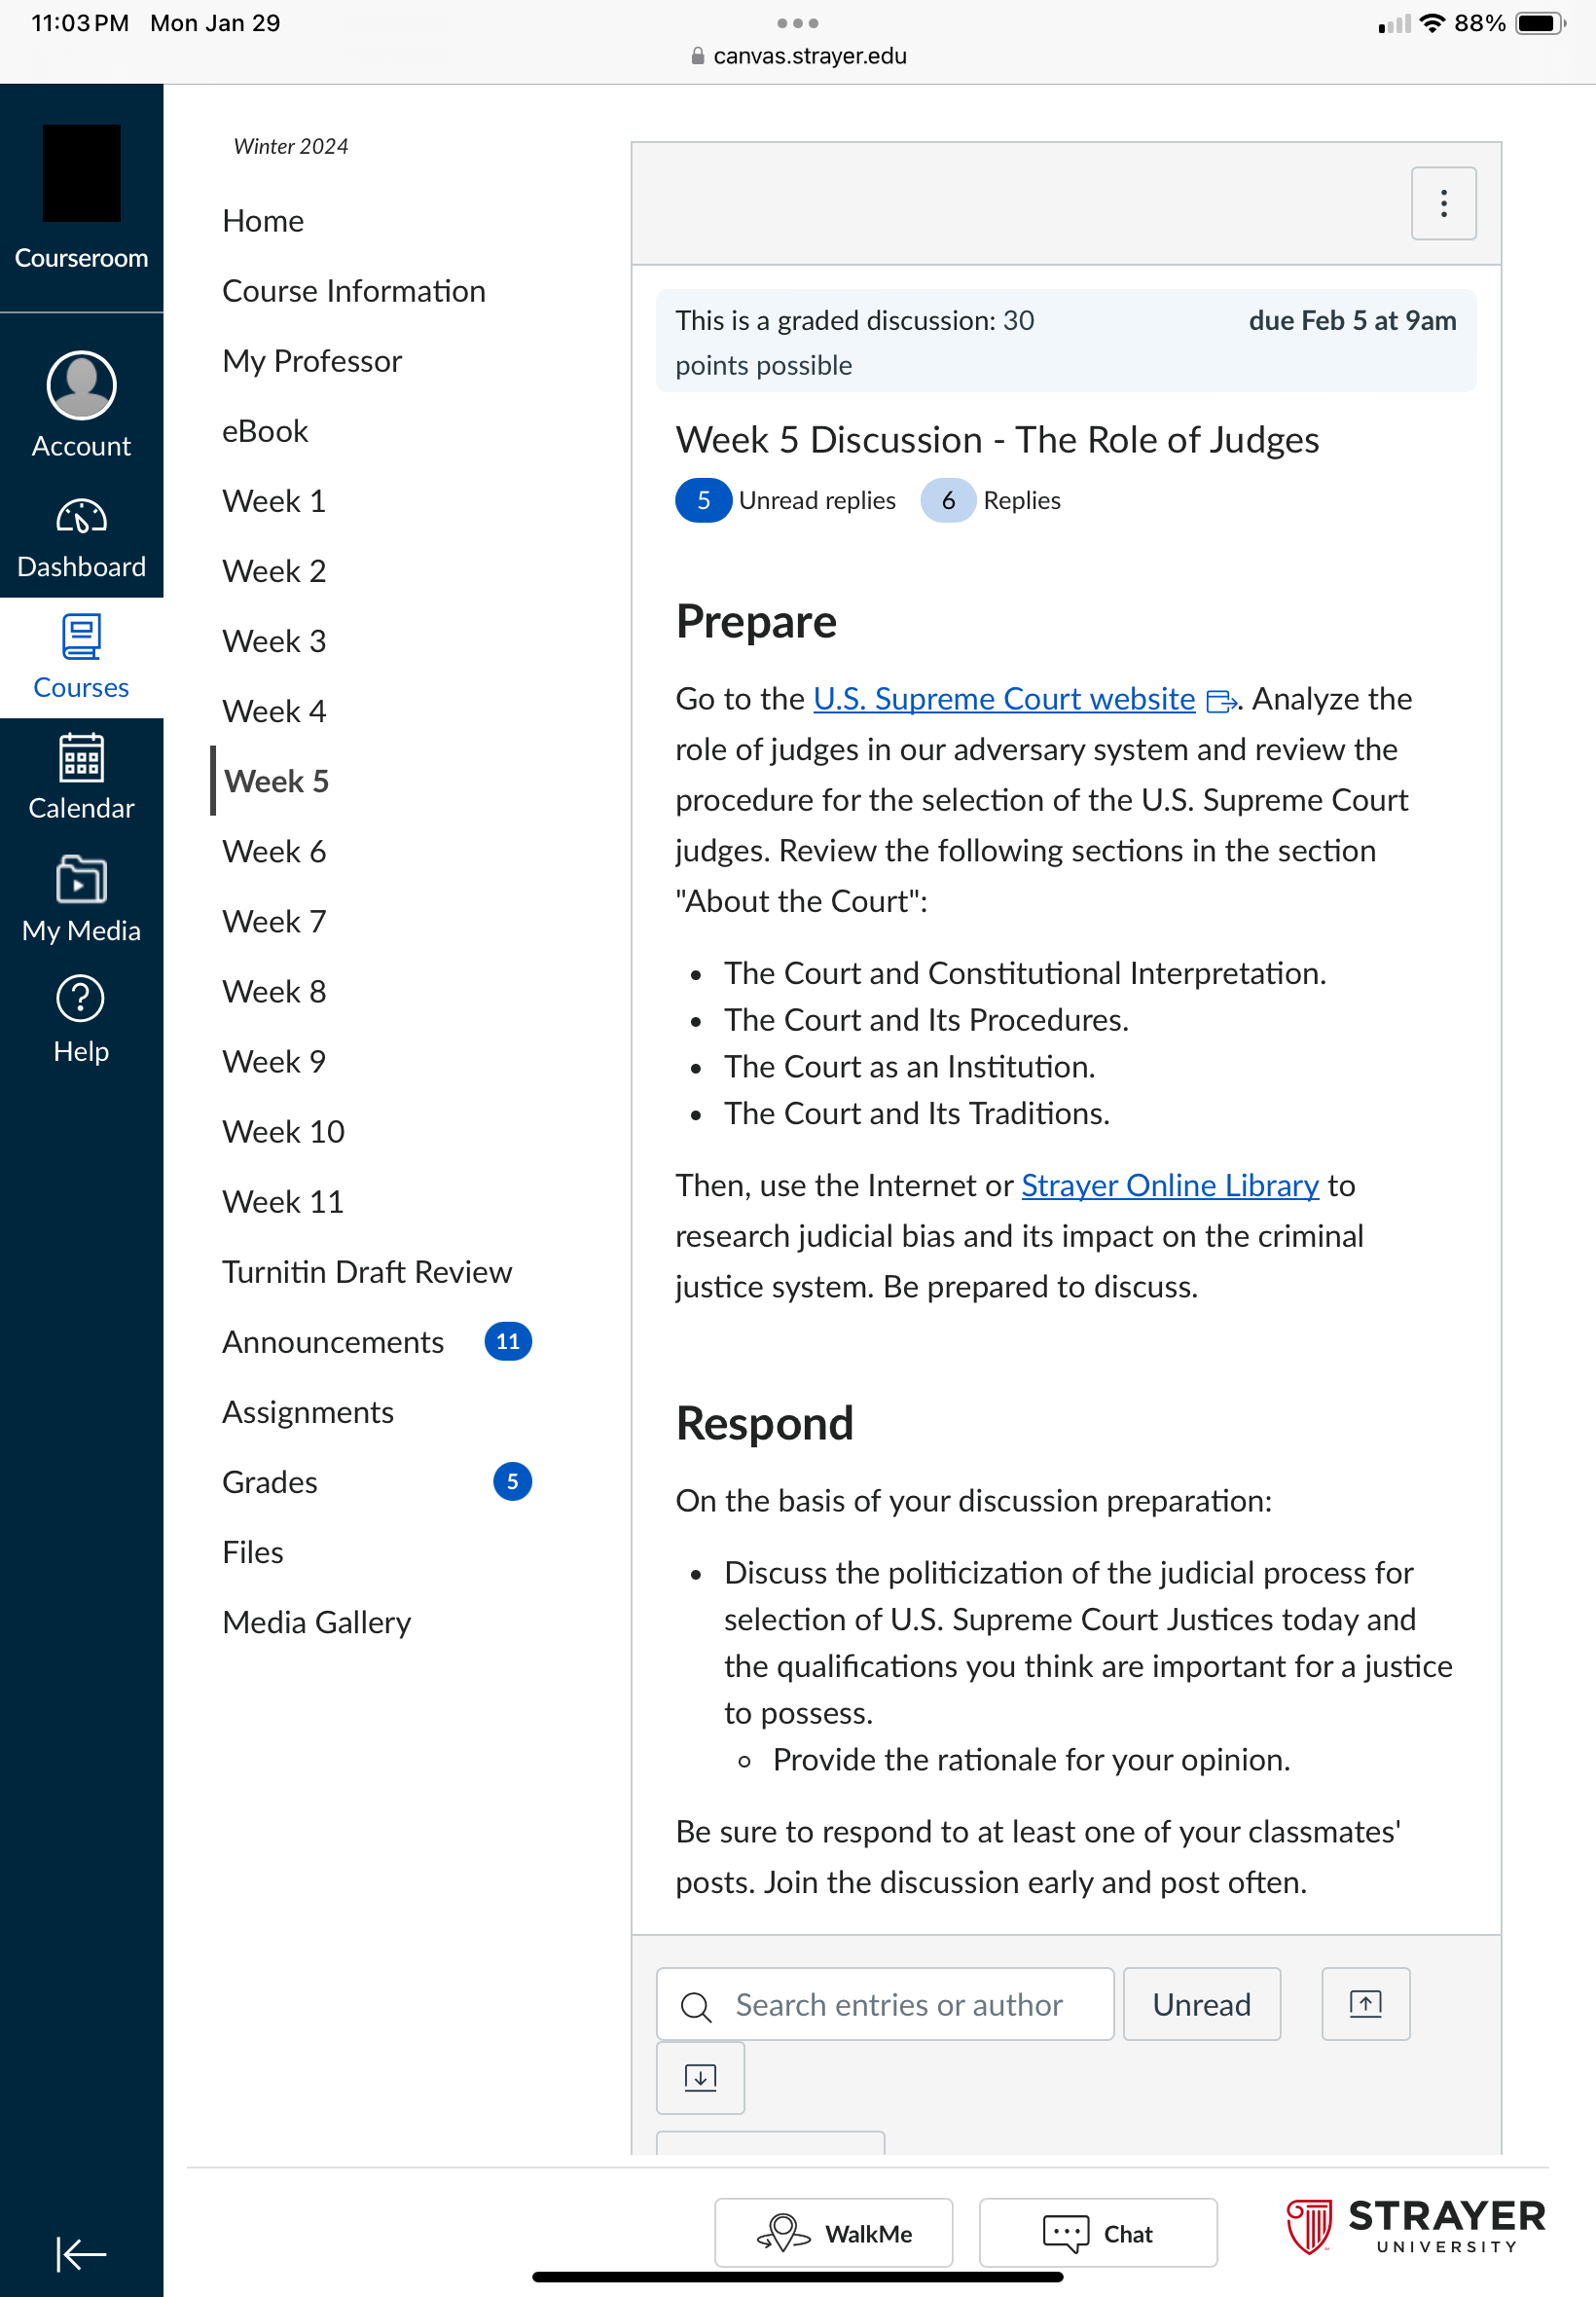Image resolution: width=1596 pixels, height=2297 pixels.
Task: Click the expand threads upload-arrow icon
Action: coord(1365,2003)
